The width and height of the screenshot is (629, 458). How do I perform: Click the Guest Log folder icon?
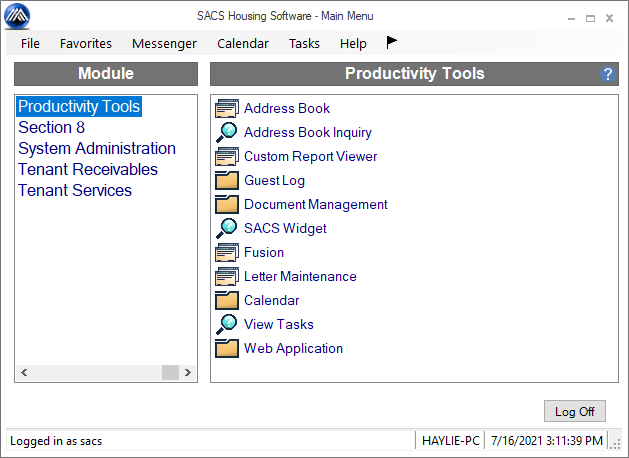point(227,180)
